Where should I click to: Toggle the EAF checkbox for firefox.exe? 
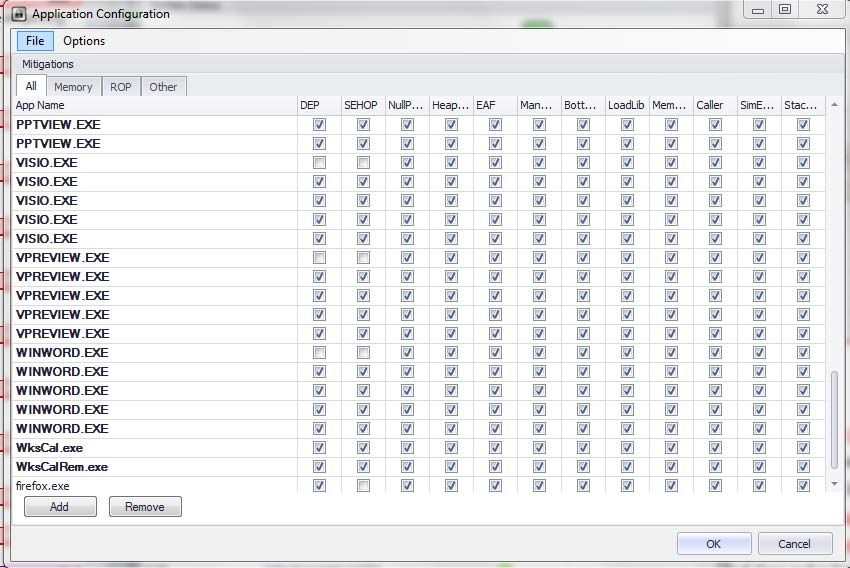(x=495, y=486)
